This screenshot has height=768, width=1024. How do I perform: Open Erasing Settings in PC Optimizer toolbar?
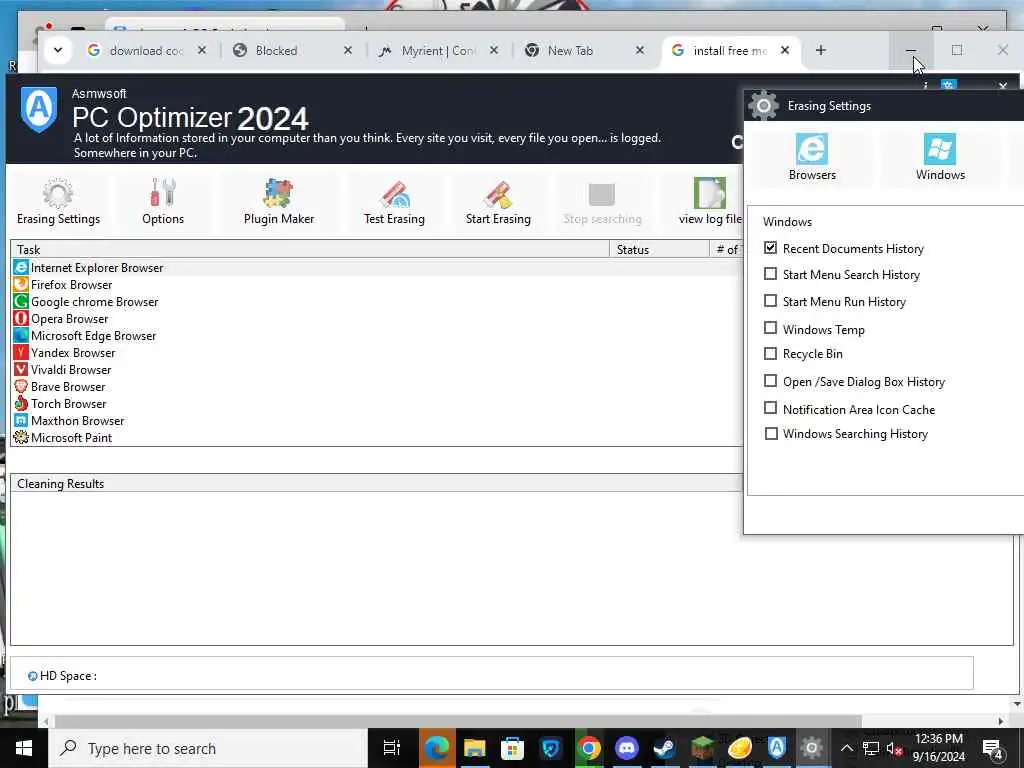tap(58, 202)
